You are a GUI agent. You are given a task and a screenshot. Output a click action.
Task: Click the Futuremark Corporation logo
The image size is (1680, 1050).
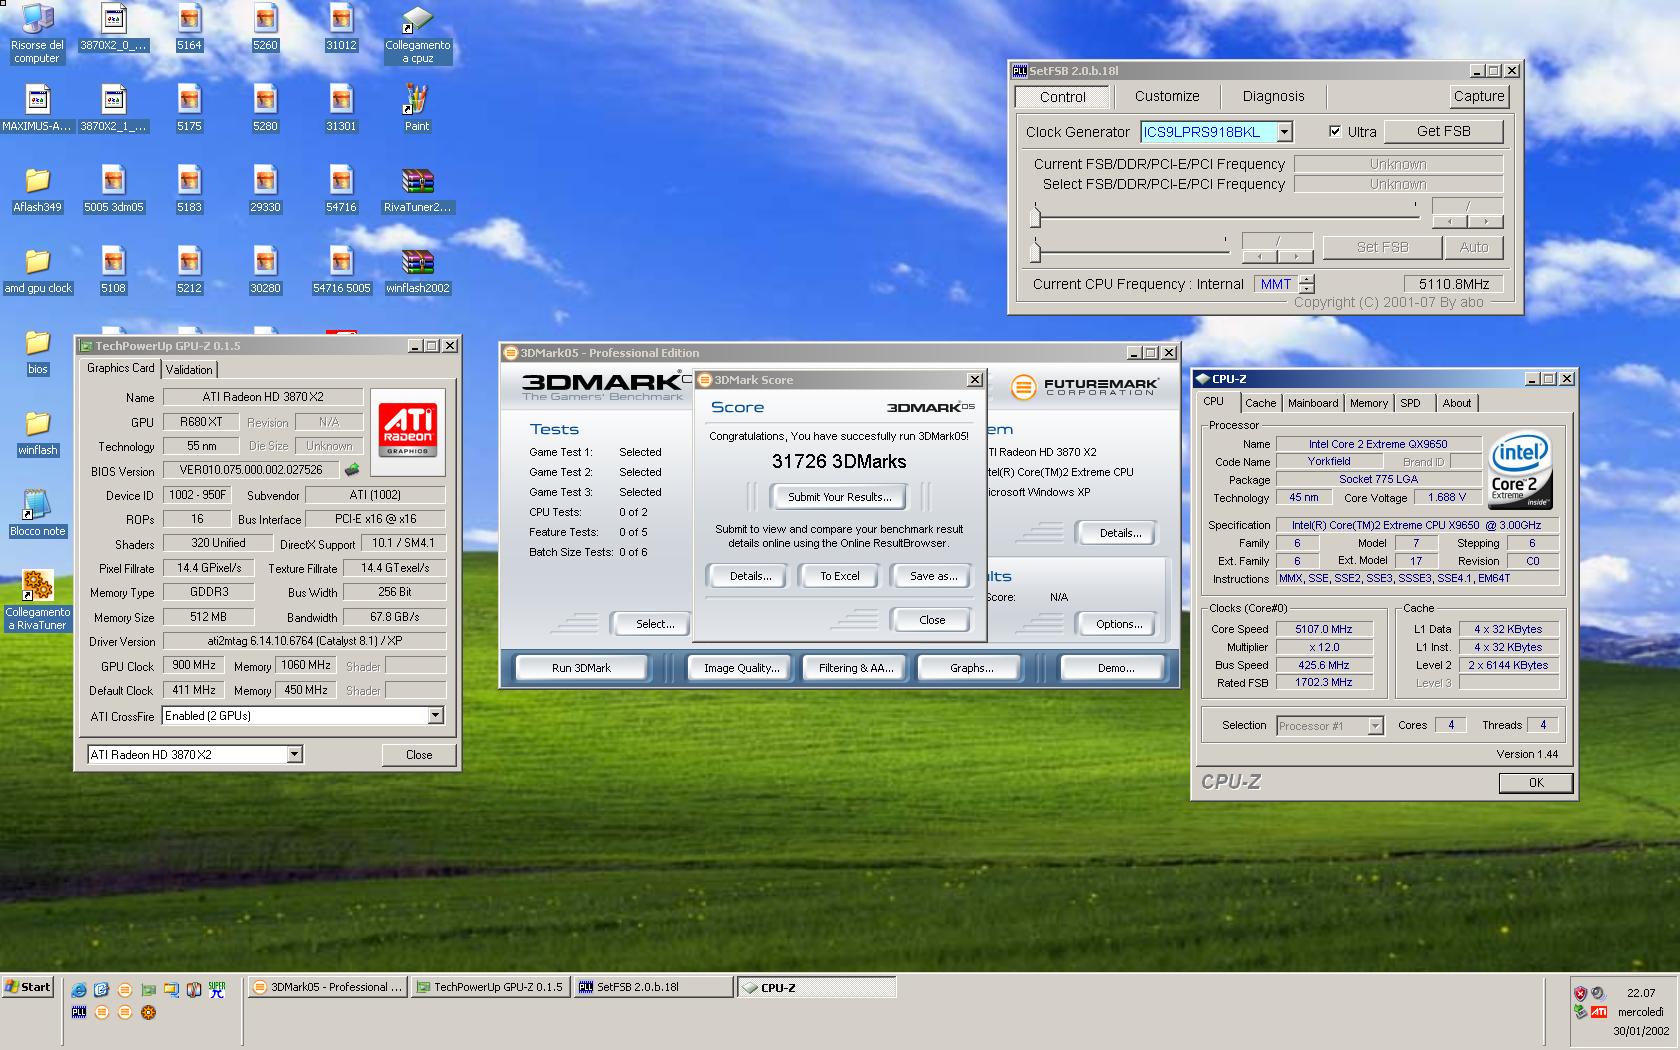[1085, 387]
